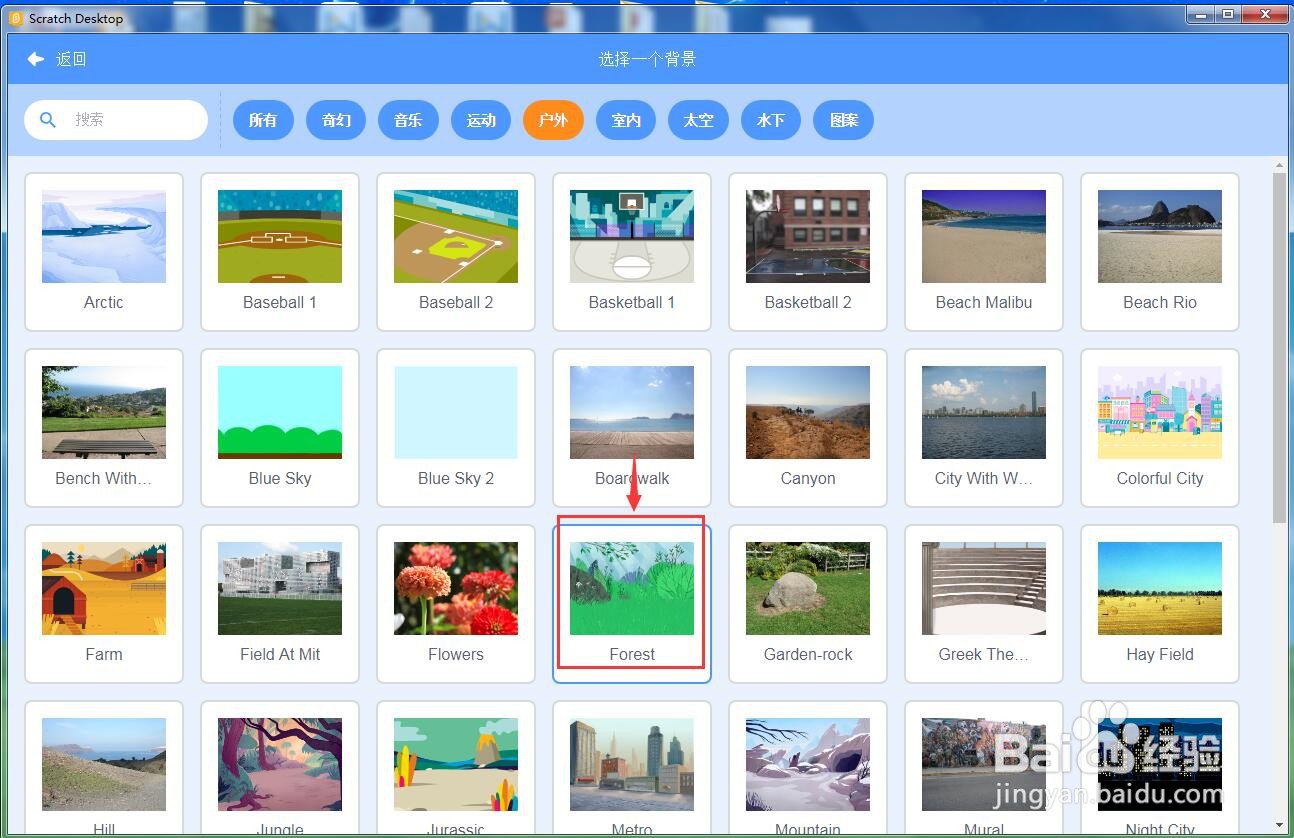Show 水下 category backdrops
Image resolution: width=1294 pixels, height=838 pixels.
[771, 120]
